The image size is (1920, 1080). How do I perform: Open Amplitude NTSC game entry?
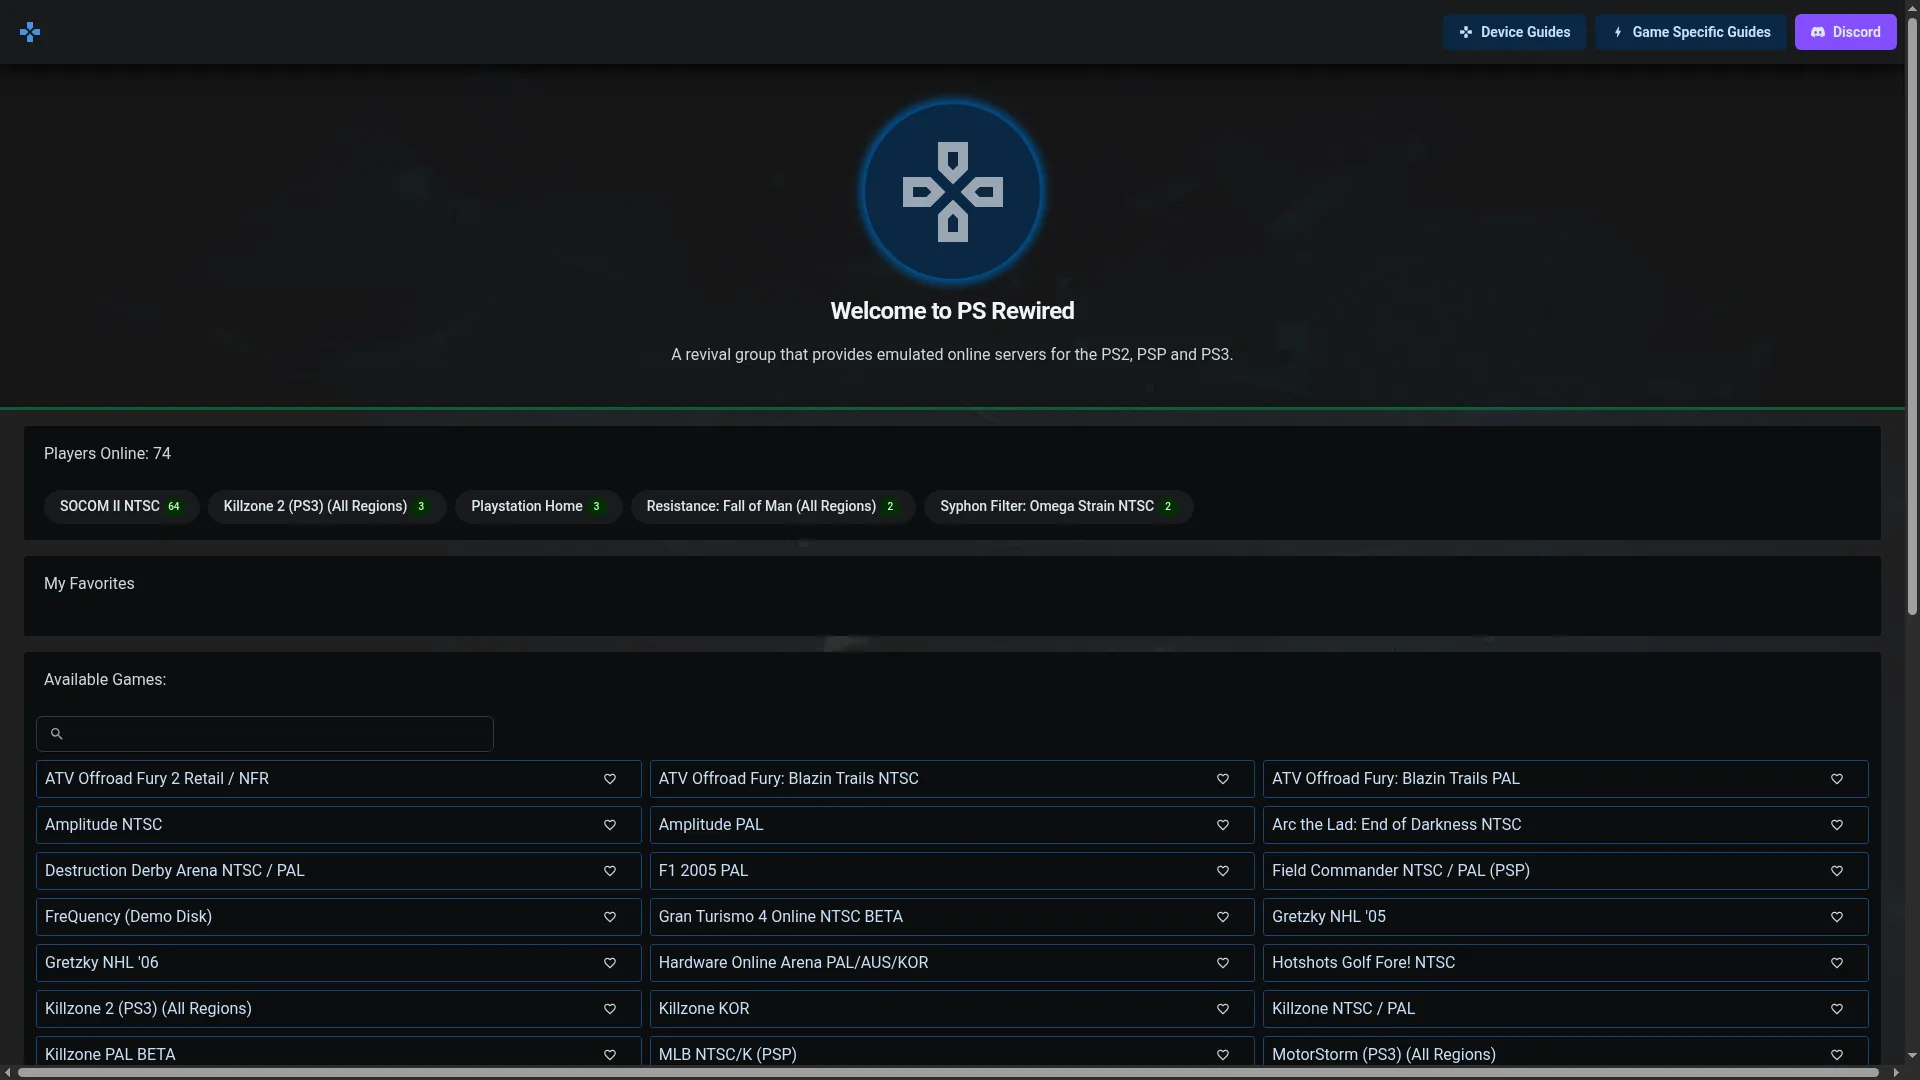click(338, 825)
